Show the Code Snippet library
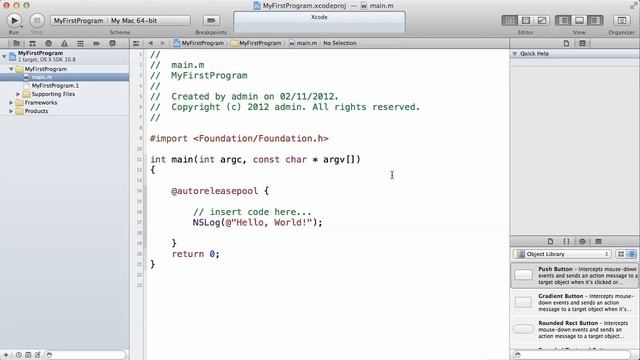Viewport: 640px width, 360px height. click(x=566, y=241)
